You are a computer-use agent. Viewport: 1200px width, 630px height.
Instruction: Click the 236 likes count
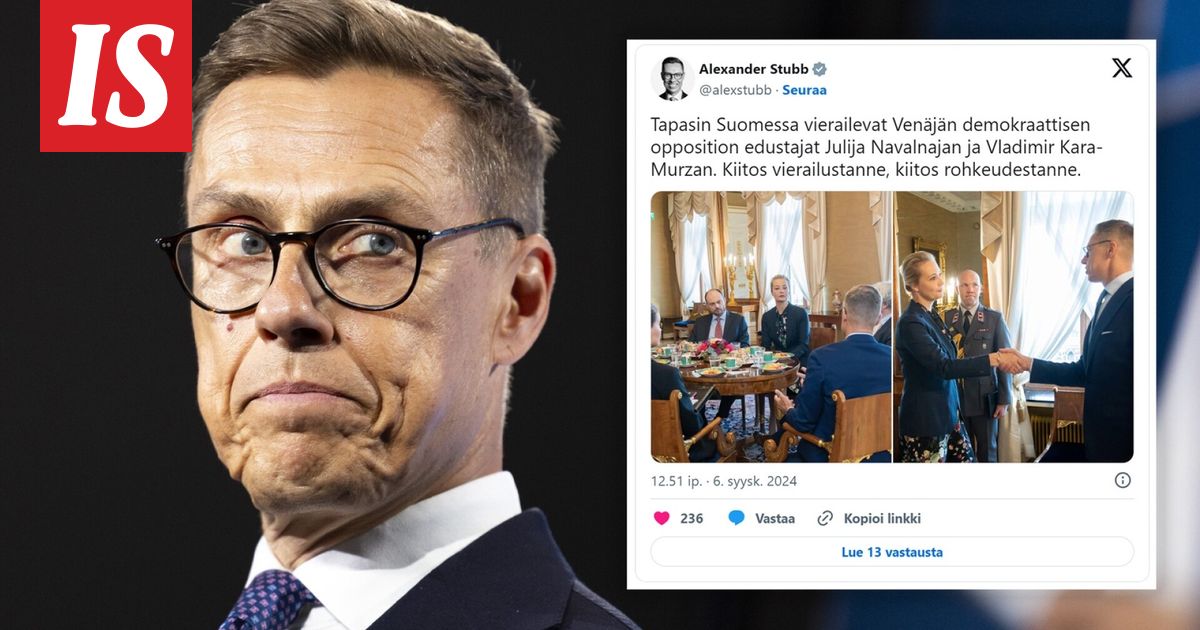(x=692, y=518)
